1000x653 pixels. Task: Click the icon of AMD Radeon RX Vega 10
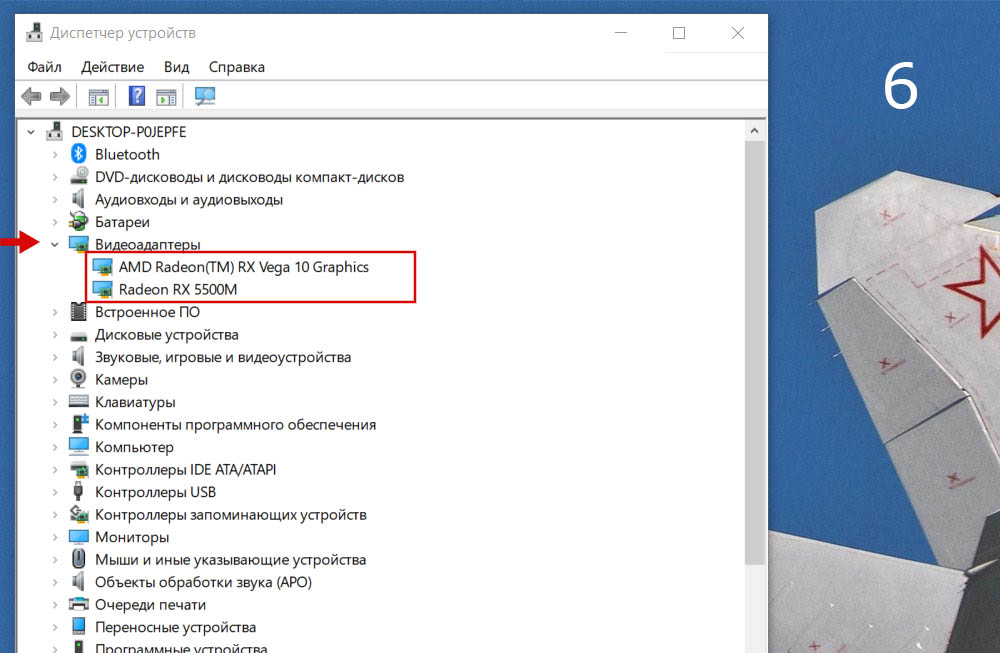pos(103,267)
